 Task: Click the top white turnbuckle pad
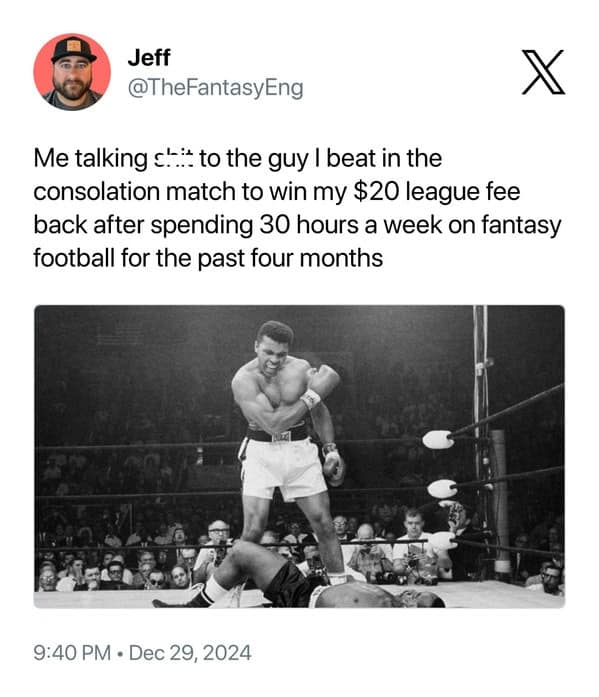(438, 439)
